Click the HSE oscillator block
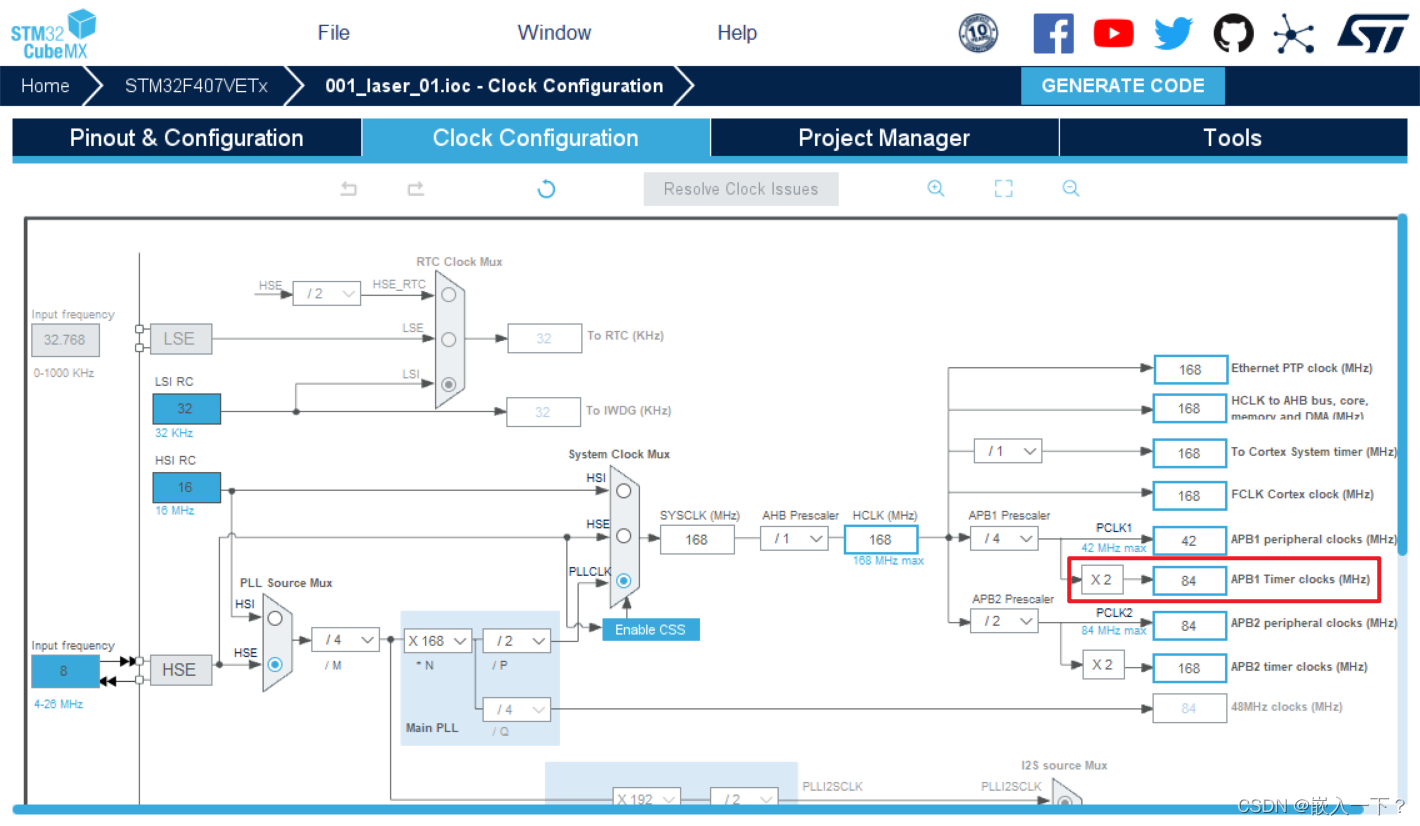Image resolution: width=1420 pixels, height=826 pixels. [181, 670]
